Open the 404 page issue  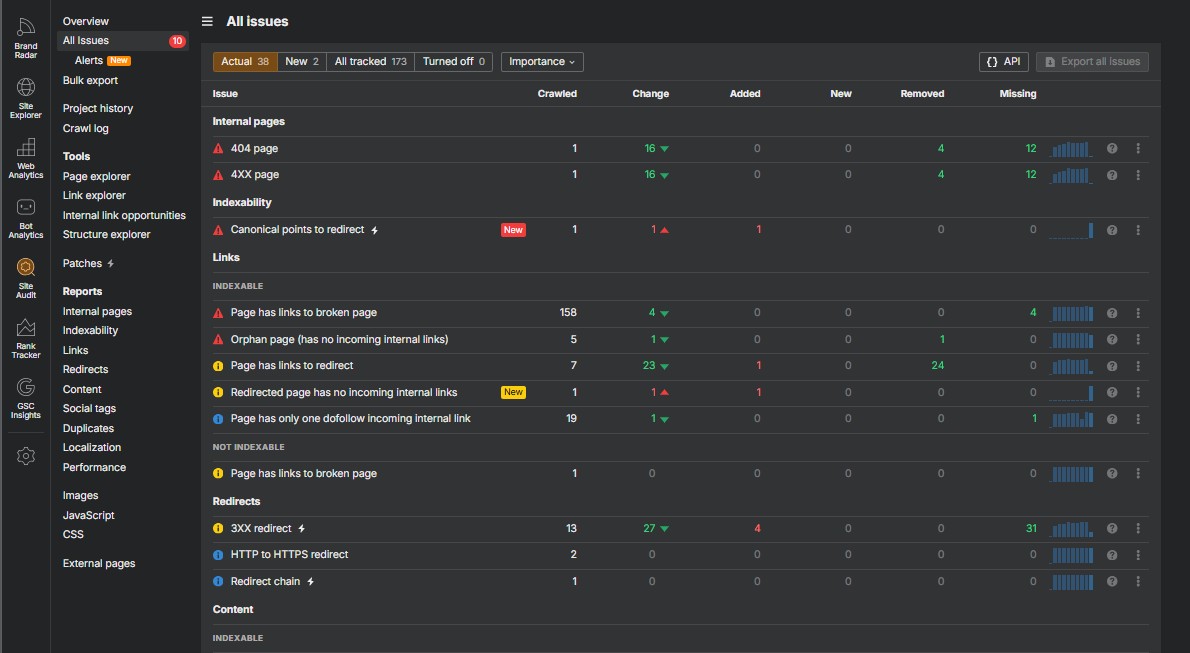click(254, 149)
